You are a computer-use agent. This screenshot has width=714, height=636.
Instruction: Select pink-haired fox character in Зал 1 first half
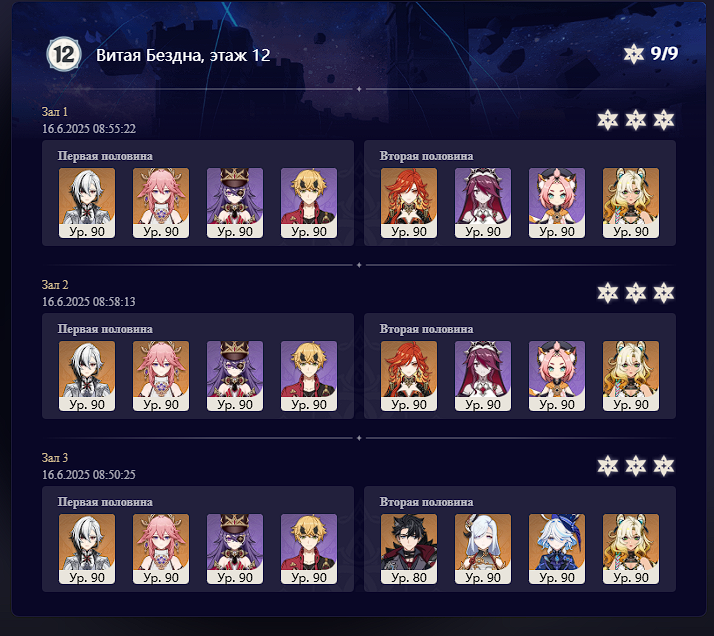(161, 203)
